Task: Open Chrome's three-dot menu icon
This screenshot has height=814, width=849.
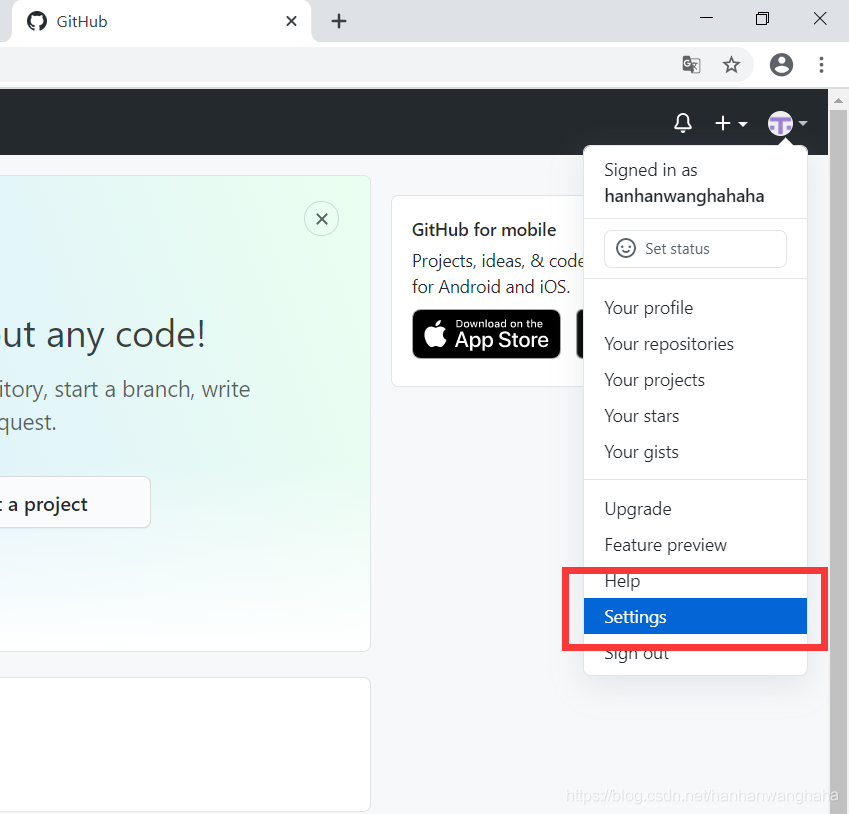Action: click(821, 64)
